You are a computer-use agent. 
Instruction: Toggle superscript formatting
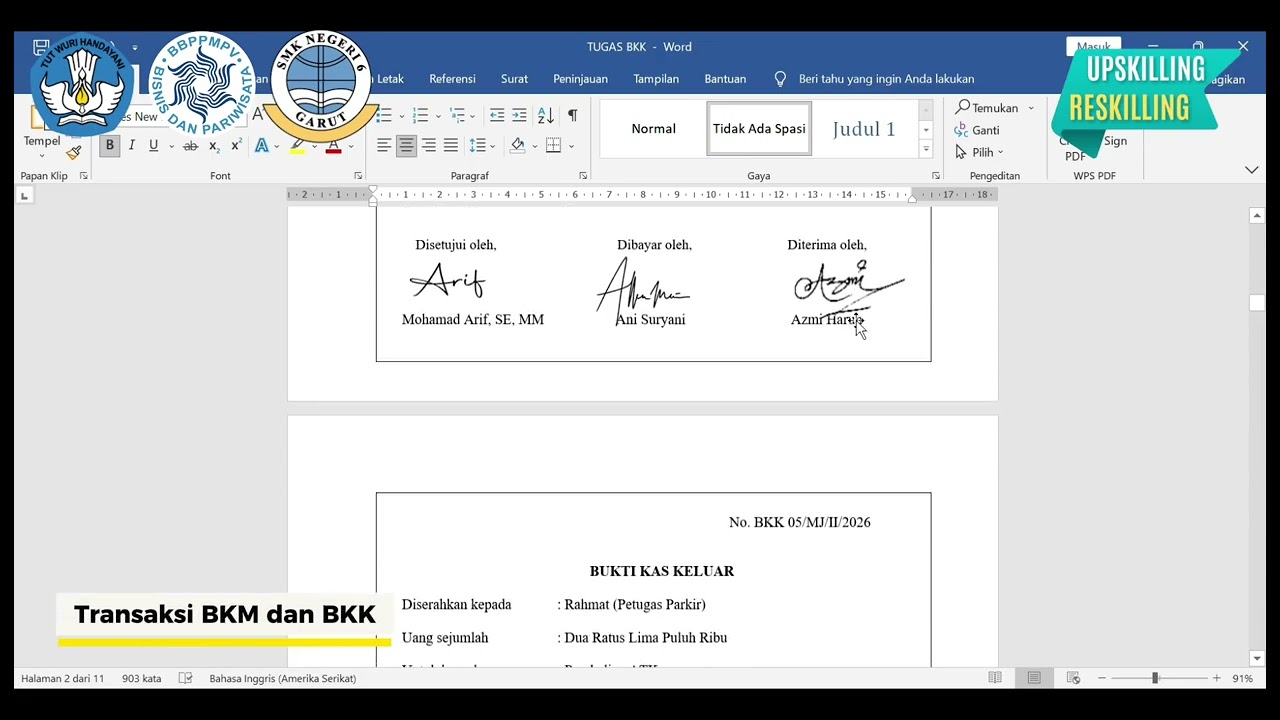click(236, 146)
